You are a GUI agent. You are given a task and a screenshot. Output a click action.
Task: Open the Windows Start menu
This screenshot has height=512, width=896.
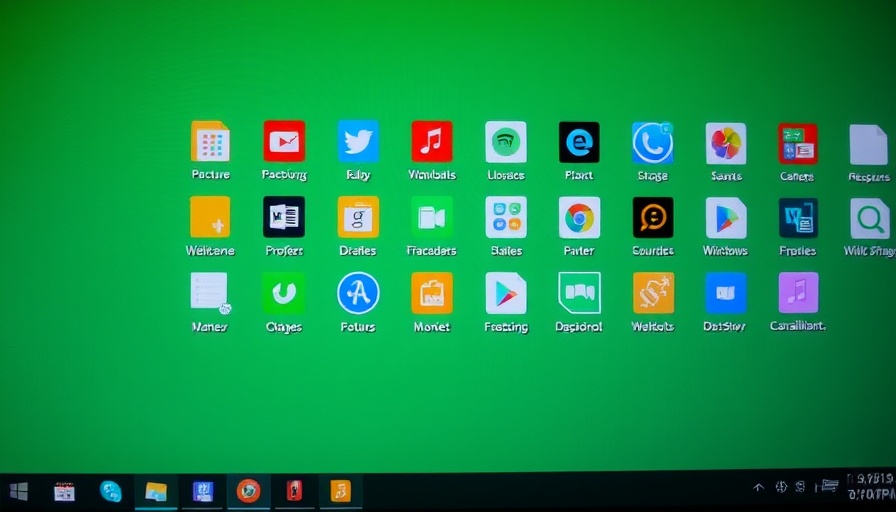(x=19, y=491)
